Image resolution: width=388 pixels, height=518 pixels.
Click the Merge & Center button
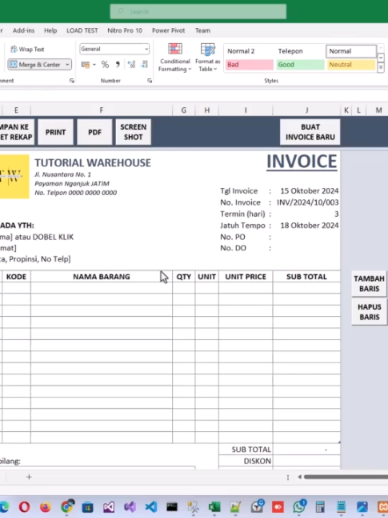point(35,64)
